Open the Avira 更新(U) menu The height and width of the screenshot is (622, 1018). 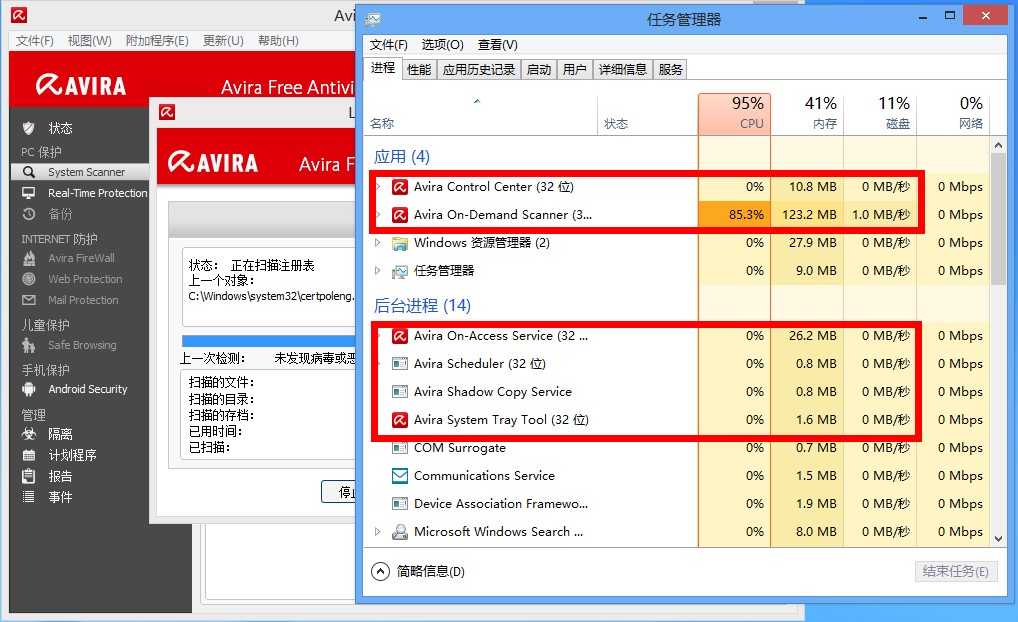coord(223,41)
